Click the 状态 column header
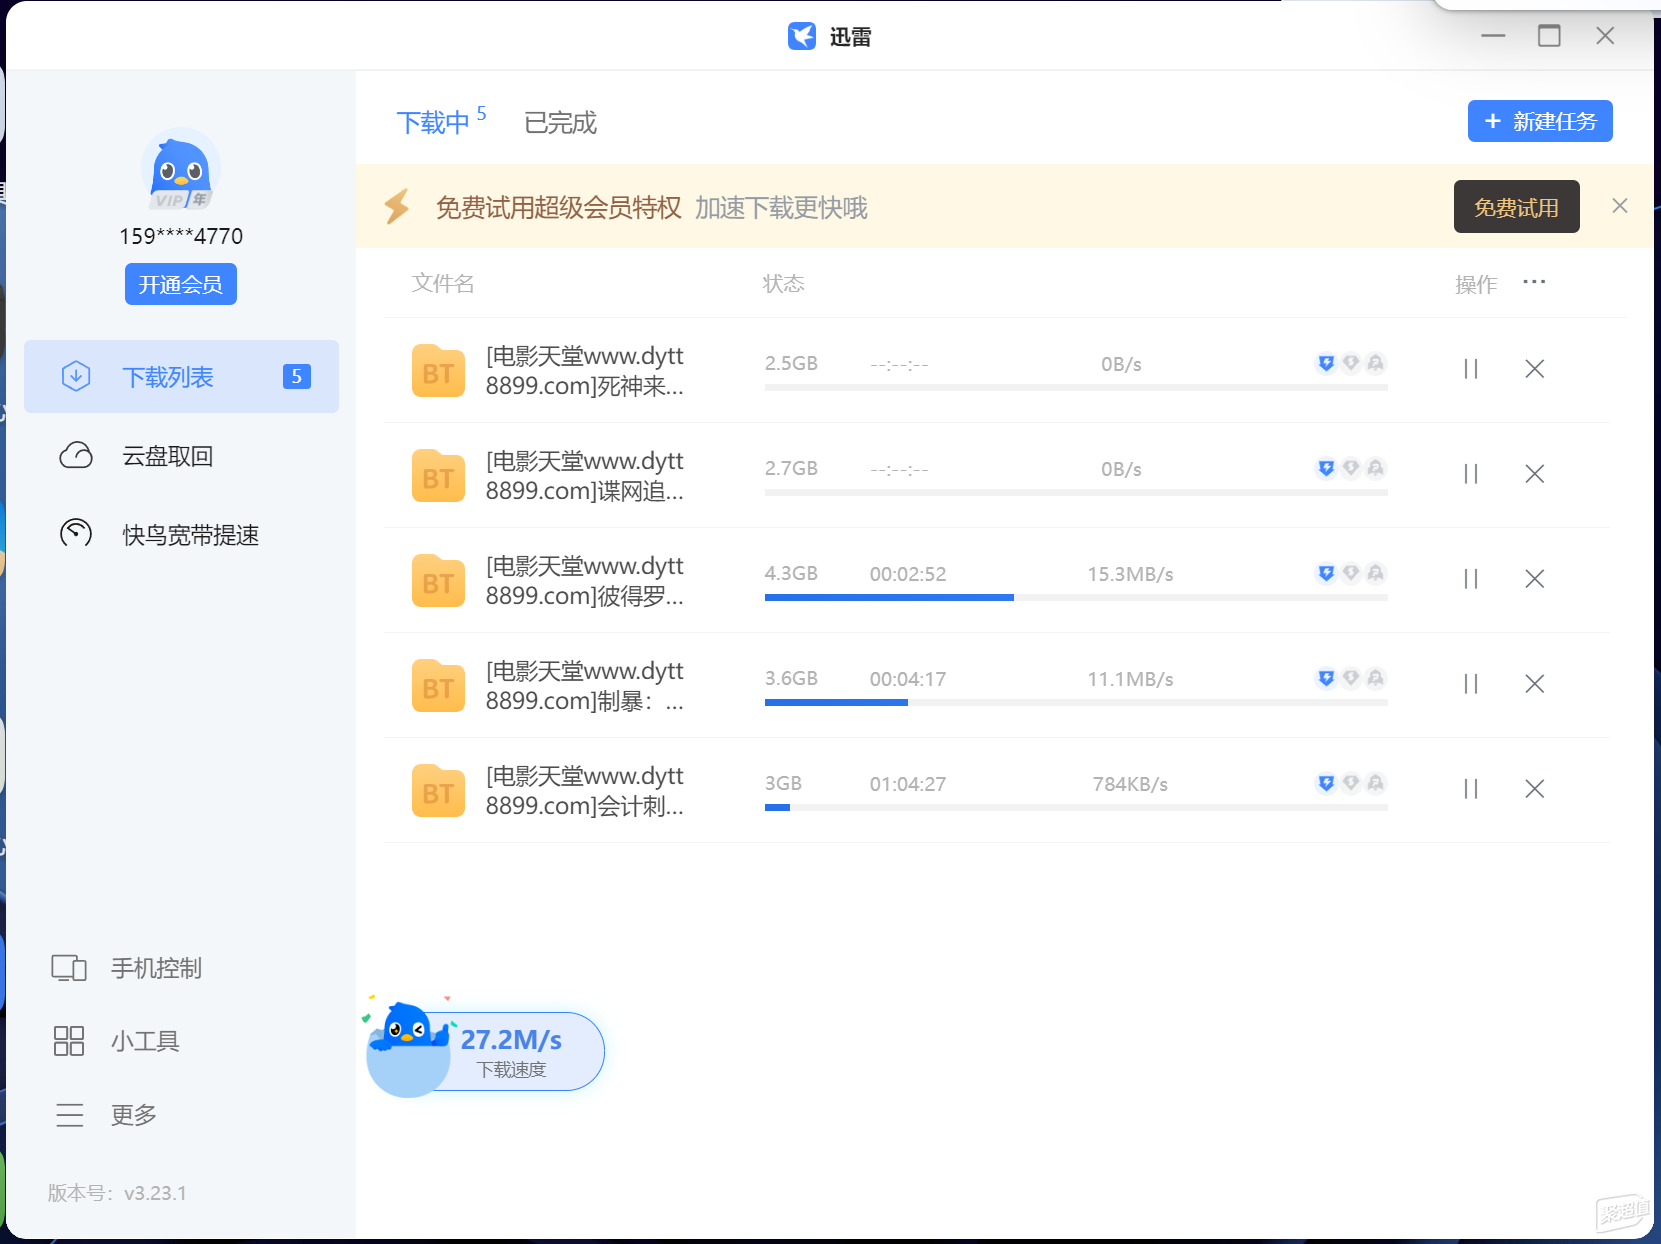This screenshot has height=1244, width=1661. [784, 283]
